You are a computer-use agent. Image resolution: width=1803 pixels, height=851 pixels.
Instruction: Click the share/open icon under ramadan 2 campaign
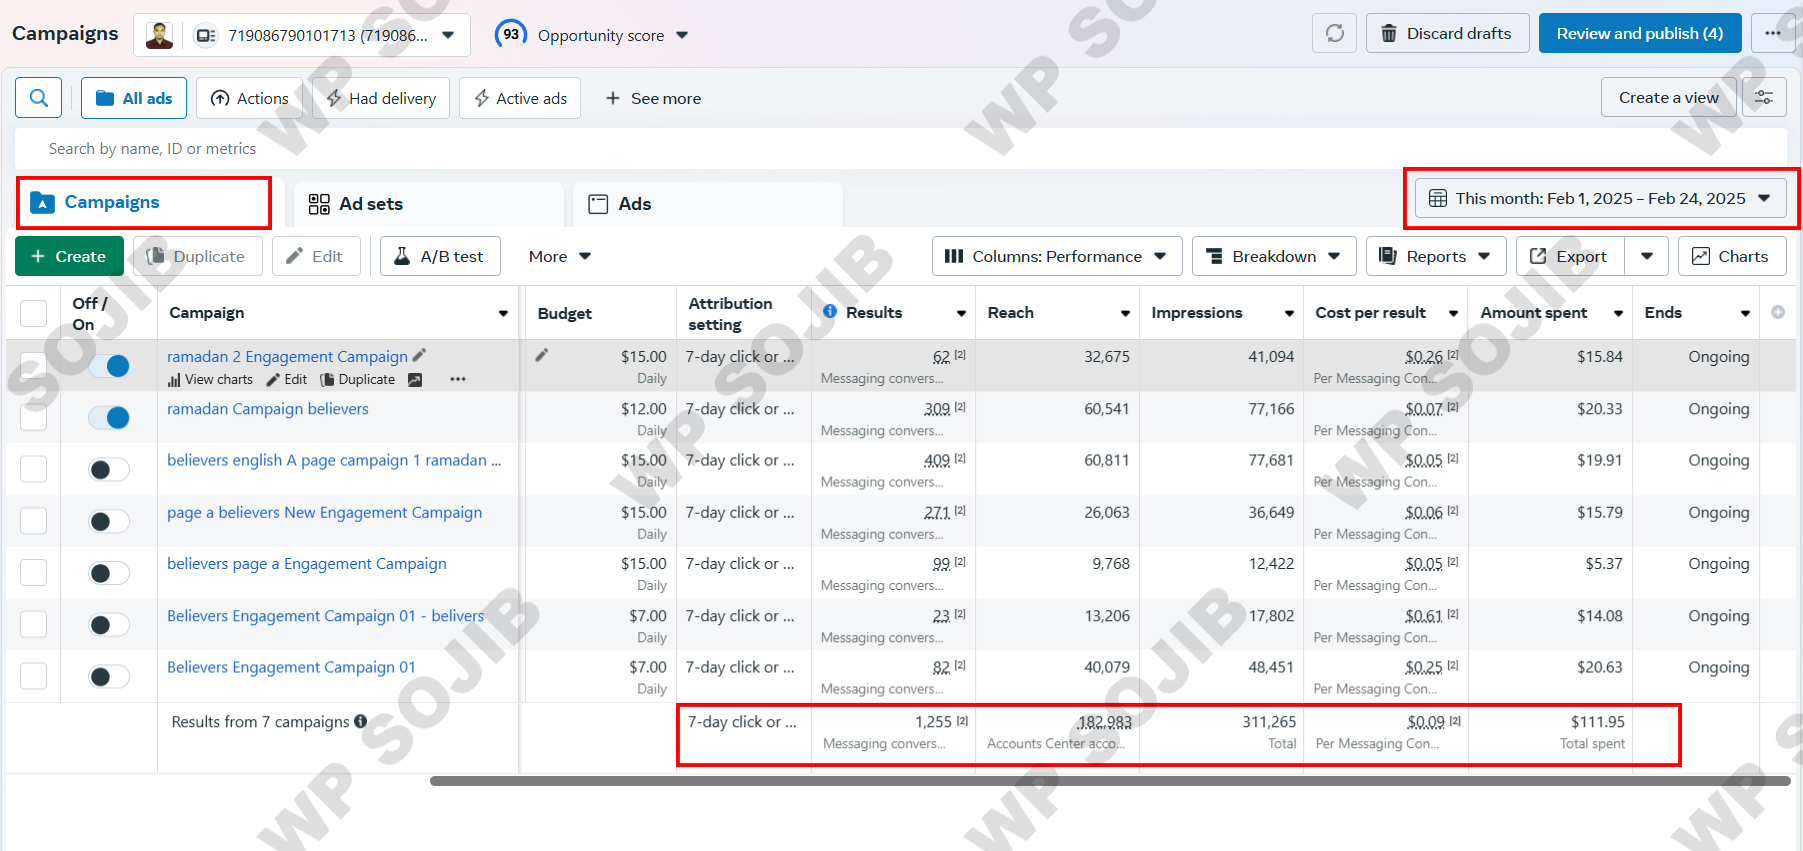coord(415,380)
